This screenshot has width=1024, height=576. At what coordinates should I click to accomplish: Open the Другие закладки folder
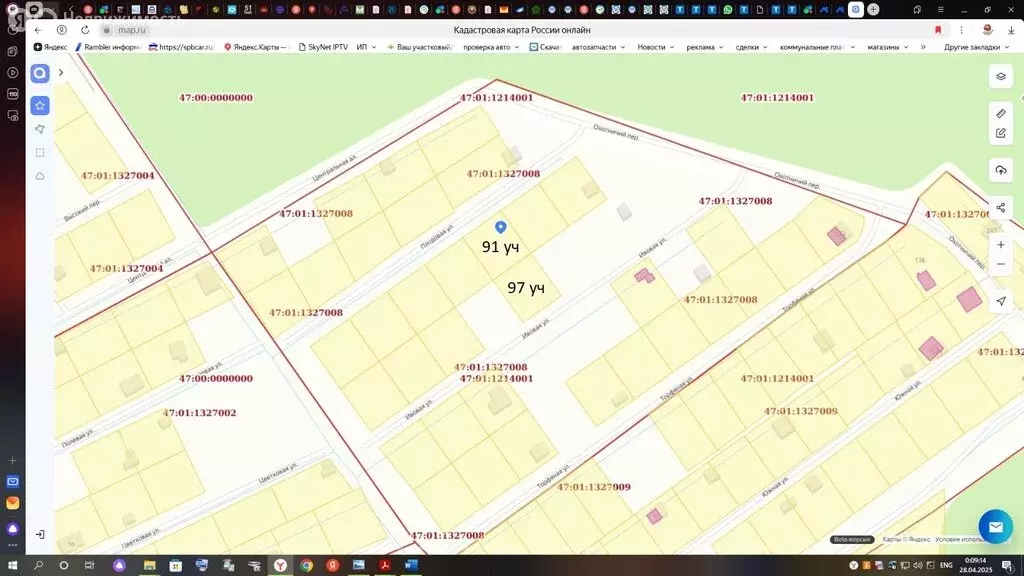click(976, 47)
